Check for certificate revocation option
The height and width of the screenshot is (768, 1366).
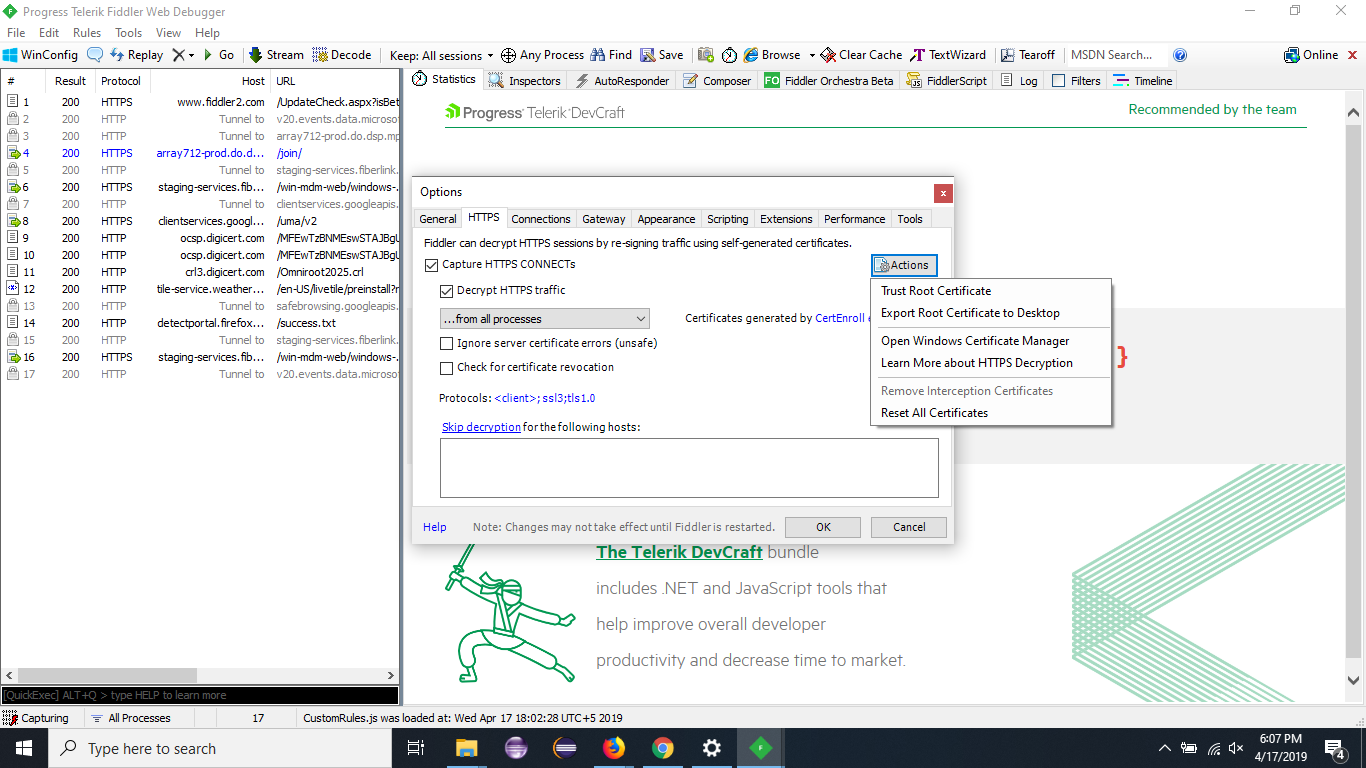tap(446, 367)
